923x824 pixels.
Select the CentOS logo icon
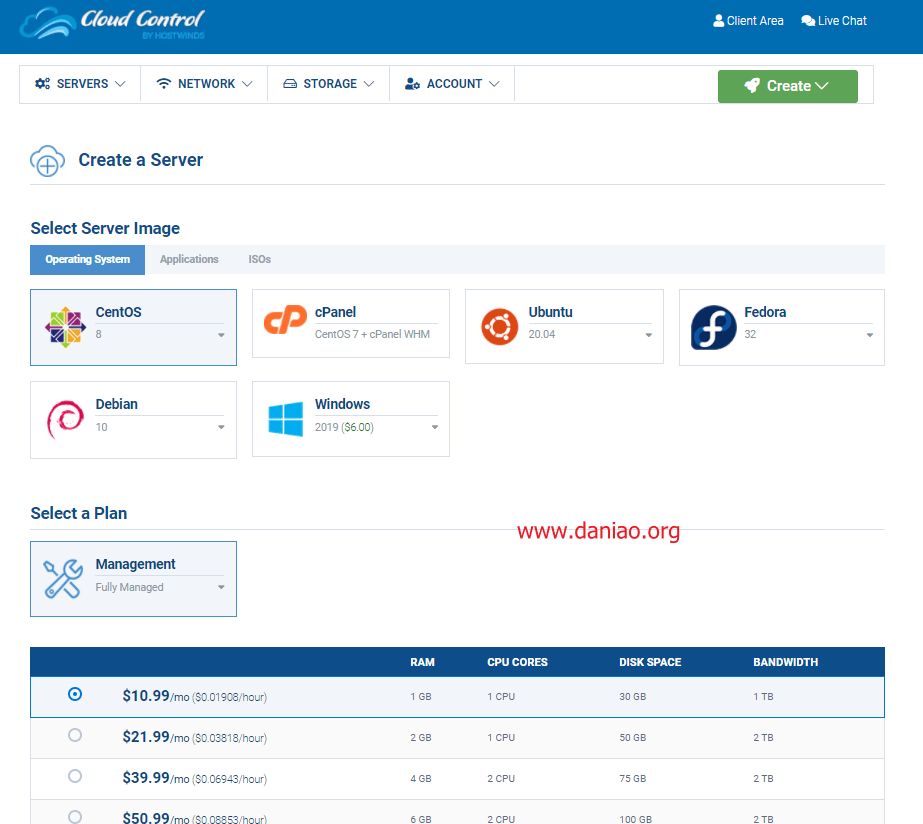[x=65, y=327]
